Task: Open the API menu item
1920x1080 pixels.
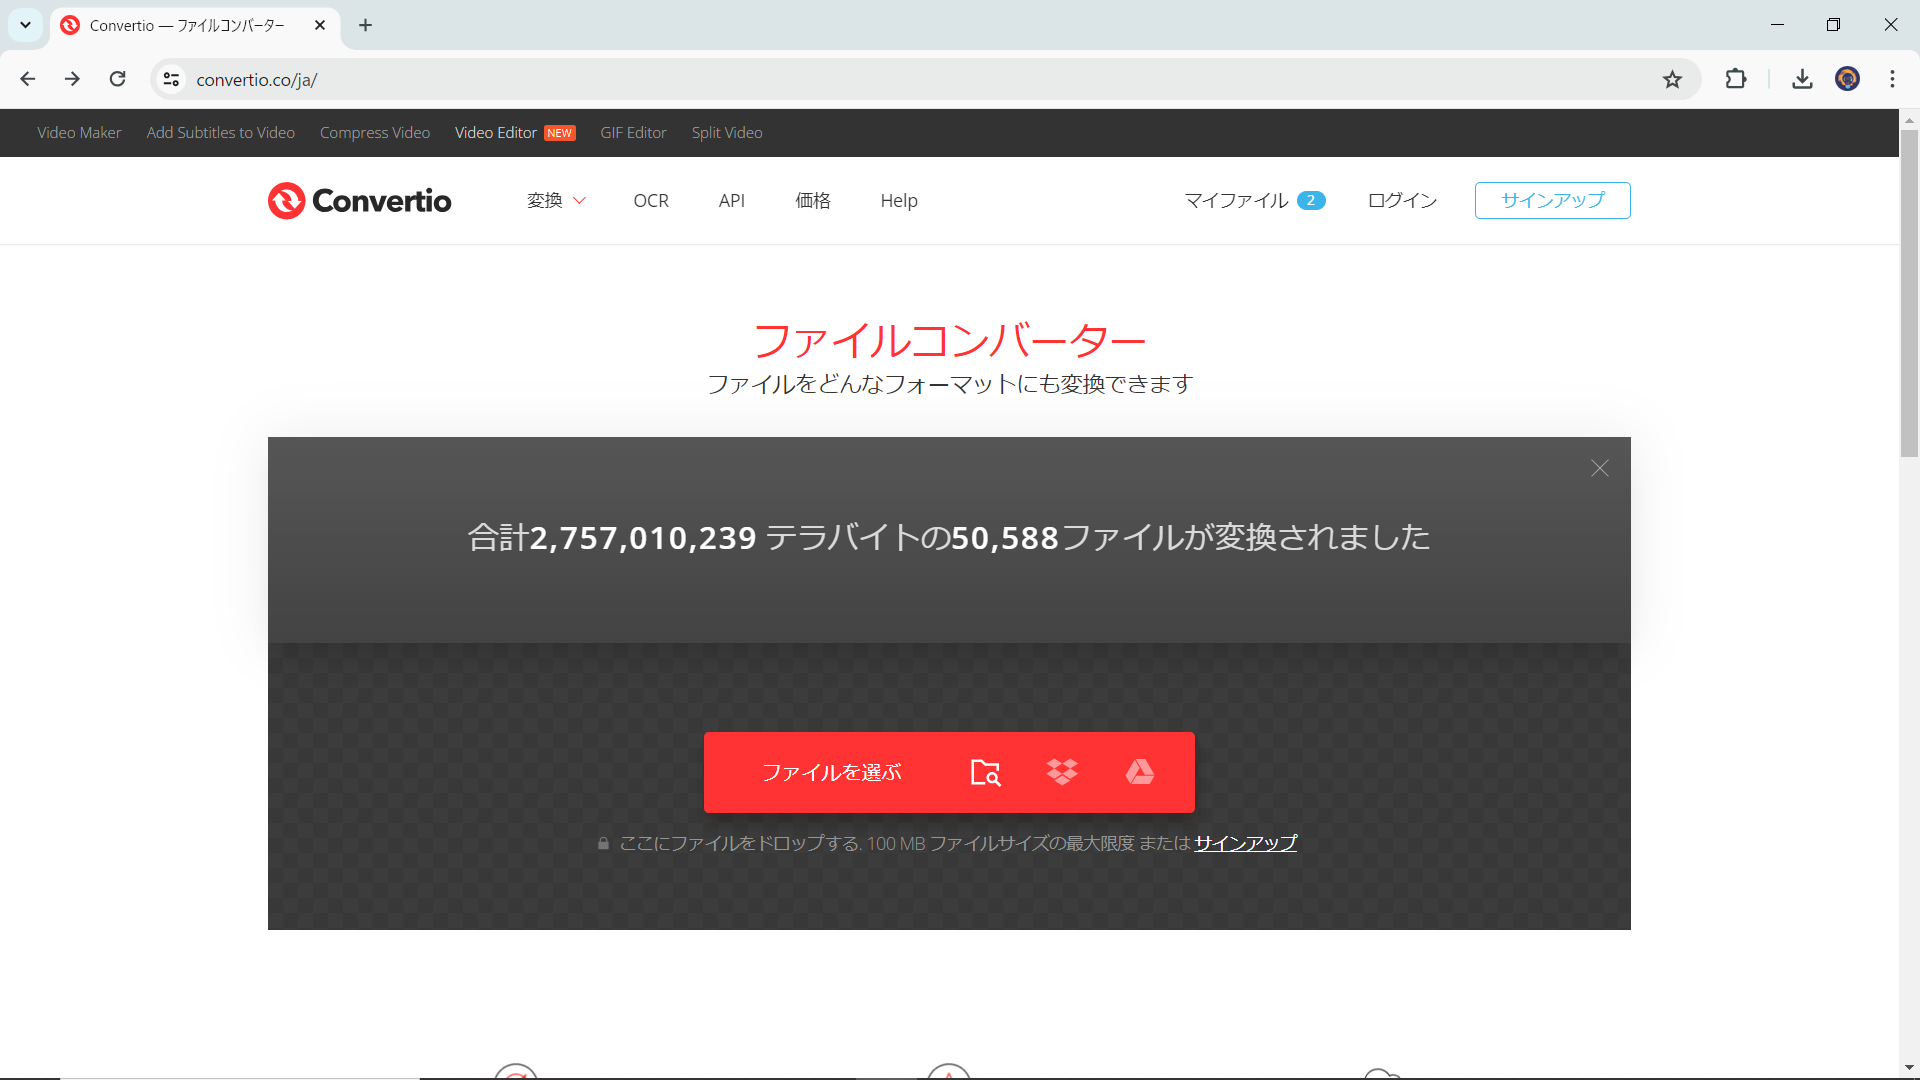Action: click(x=731, y=201)
